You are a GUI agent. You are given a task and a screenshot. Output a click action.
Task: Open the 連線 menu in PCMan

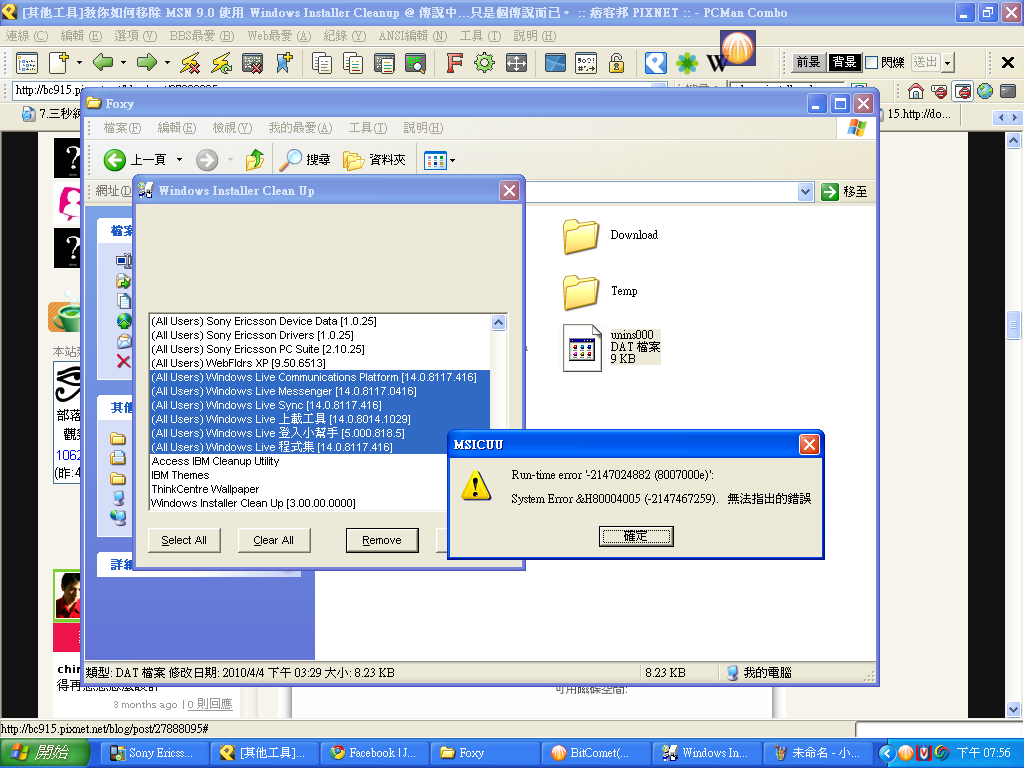pyautogui.click(x=27, y=36)
